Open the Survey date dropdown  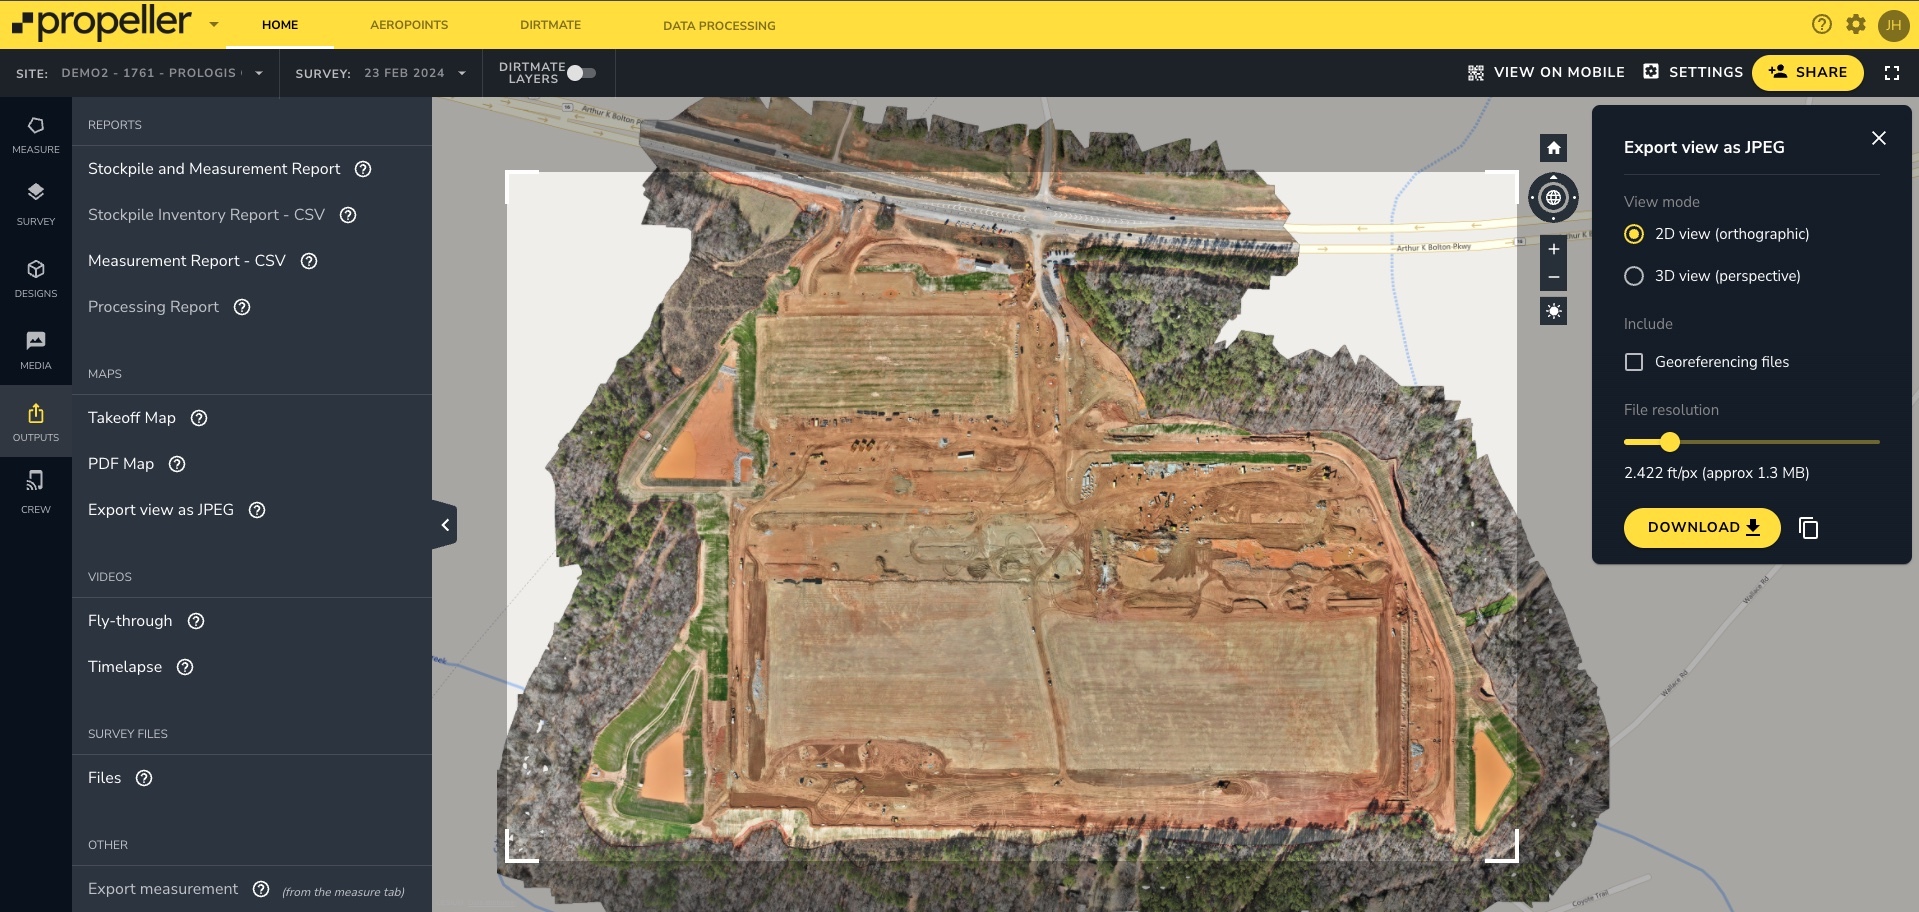(x=461, y=72)
